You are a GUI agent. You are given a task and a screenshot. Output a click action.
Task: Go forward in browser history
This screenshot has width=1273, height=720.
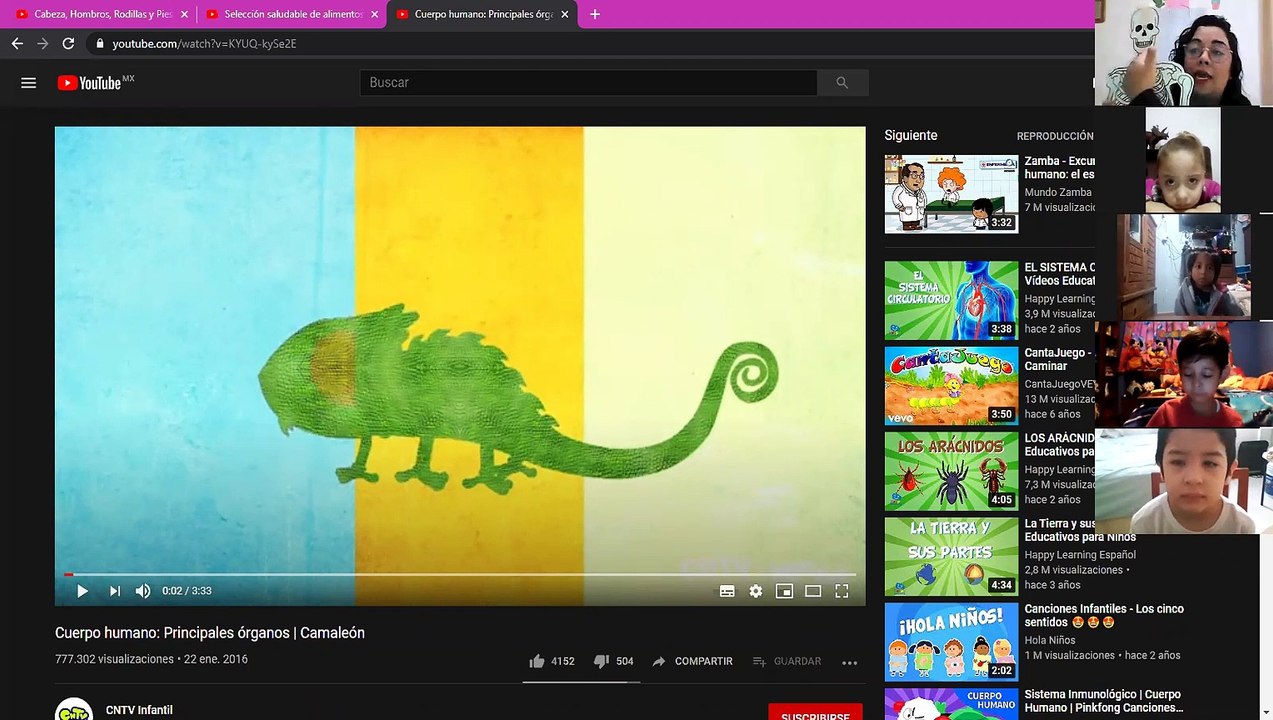point(42,44)
